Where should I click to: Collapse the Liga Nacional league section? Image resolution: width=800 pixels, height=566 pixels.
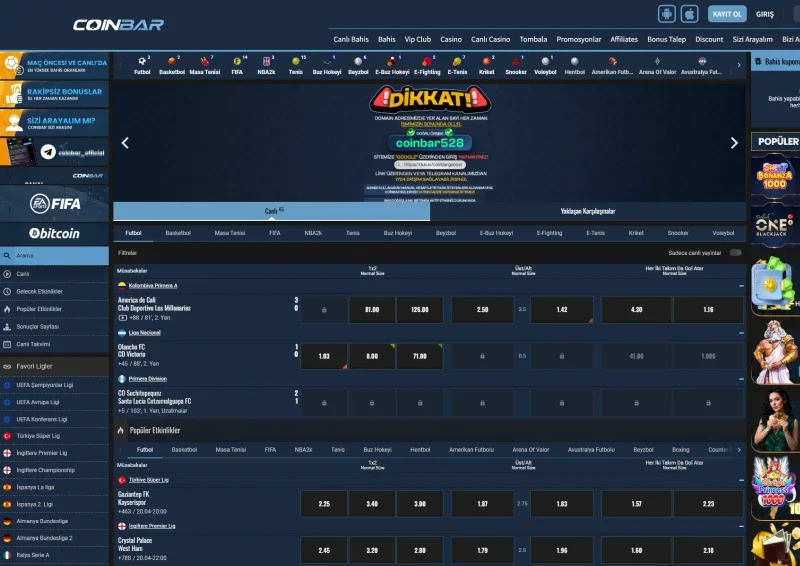tap(741, 333)
